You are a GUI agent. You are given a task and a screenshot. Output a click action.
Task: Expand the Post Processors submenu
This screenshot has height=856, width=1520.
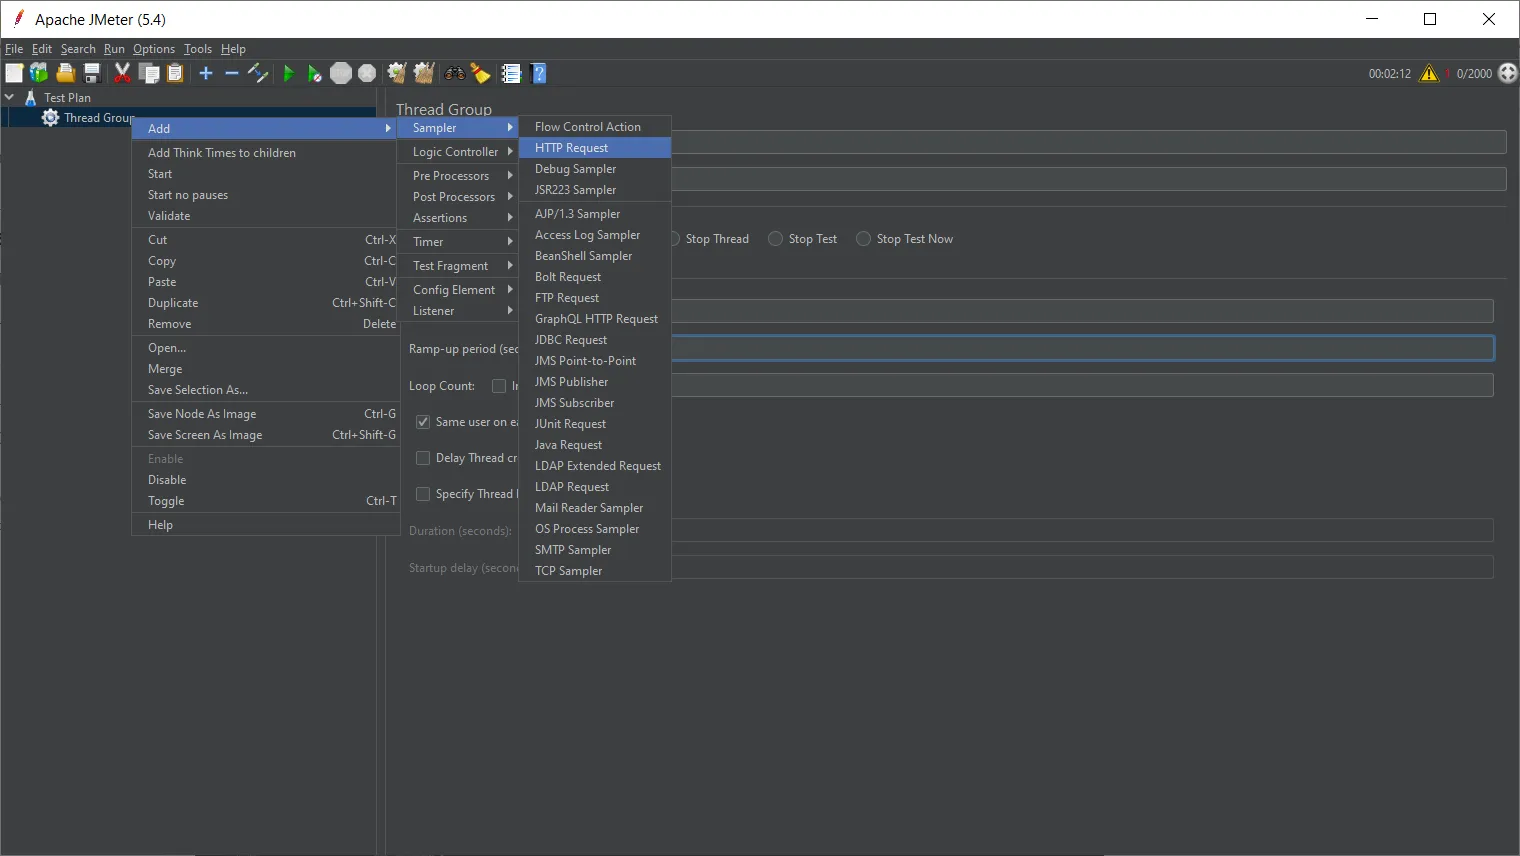[457, 197]
